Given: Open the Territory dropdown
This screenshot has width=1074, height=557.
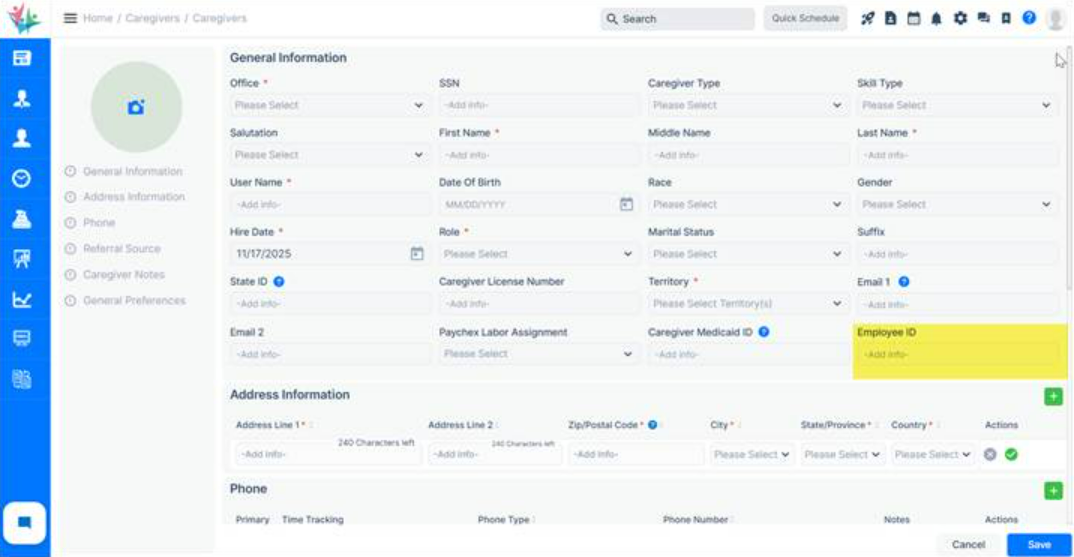Looking at the screenshot, I should 748,304.
